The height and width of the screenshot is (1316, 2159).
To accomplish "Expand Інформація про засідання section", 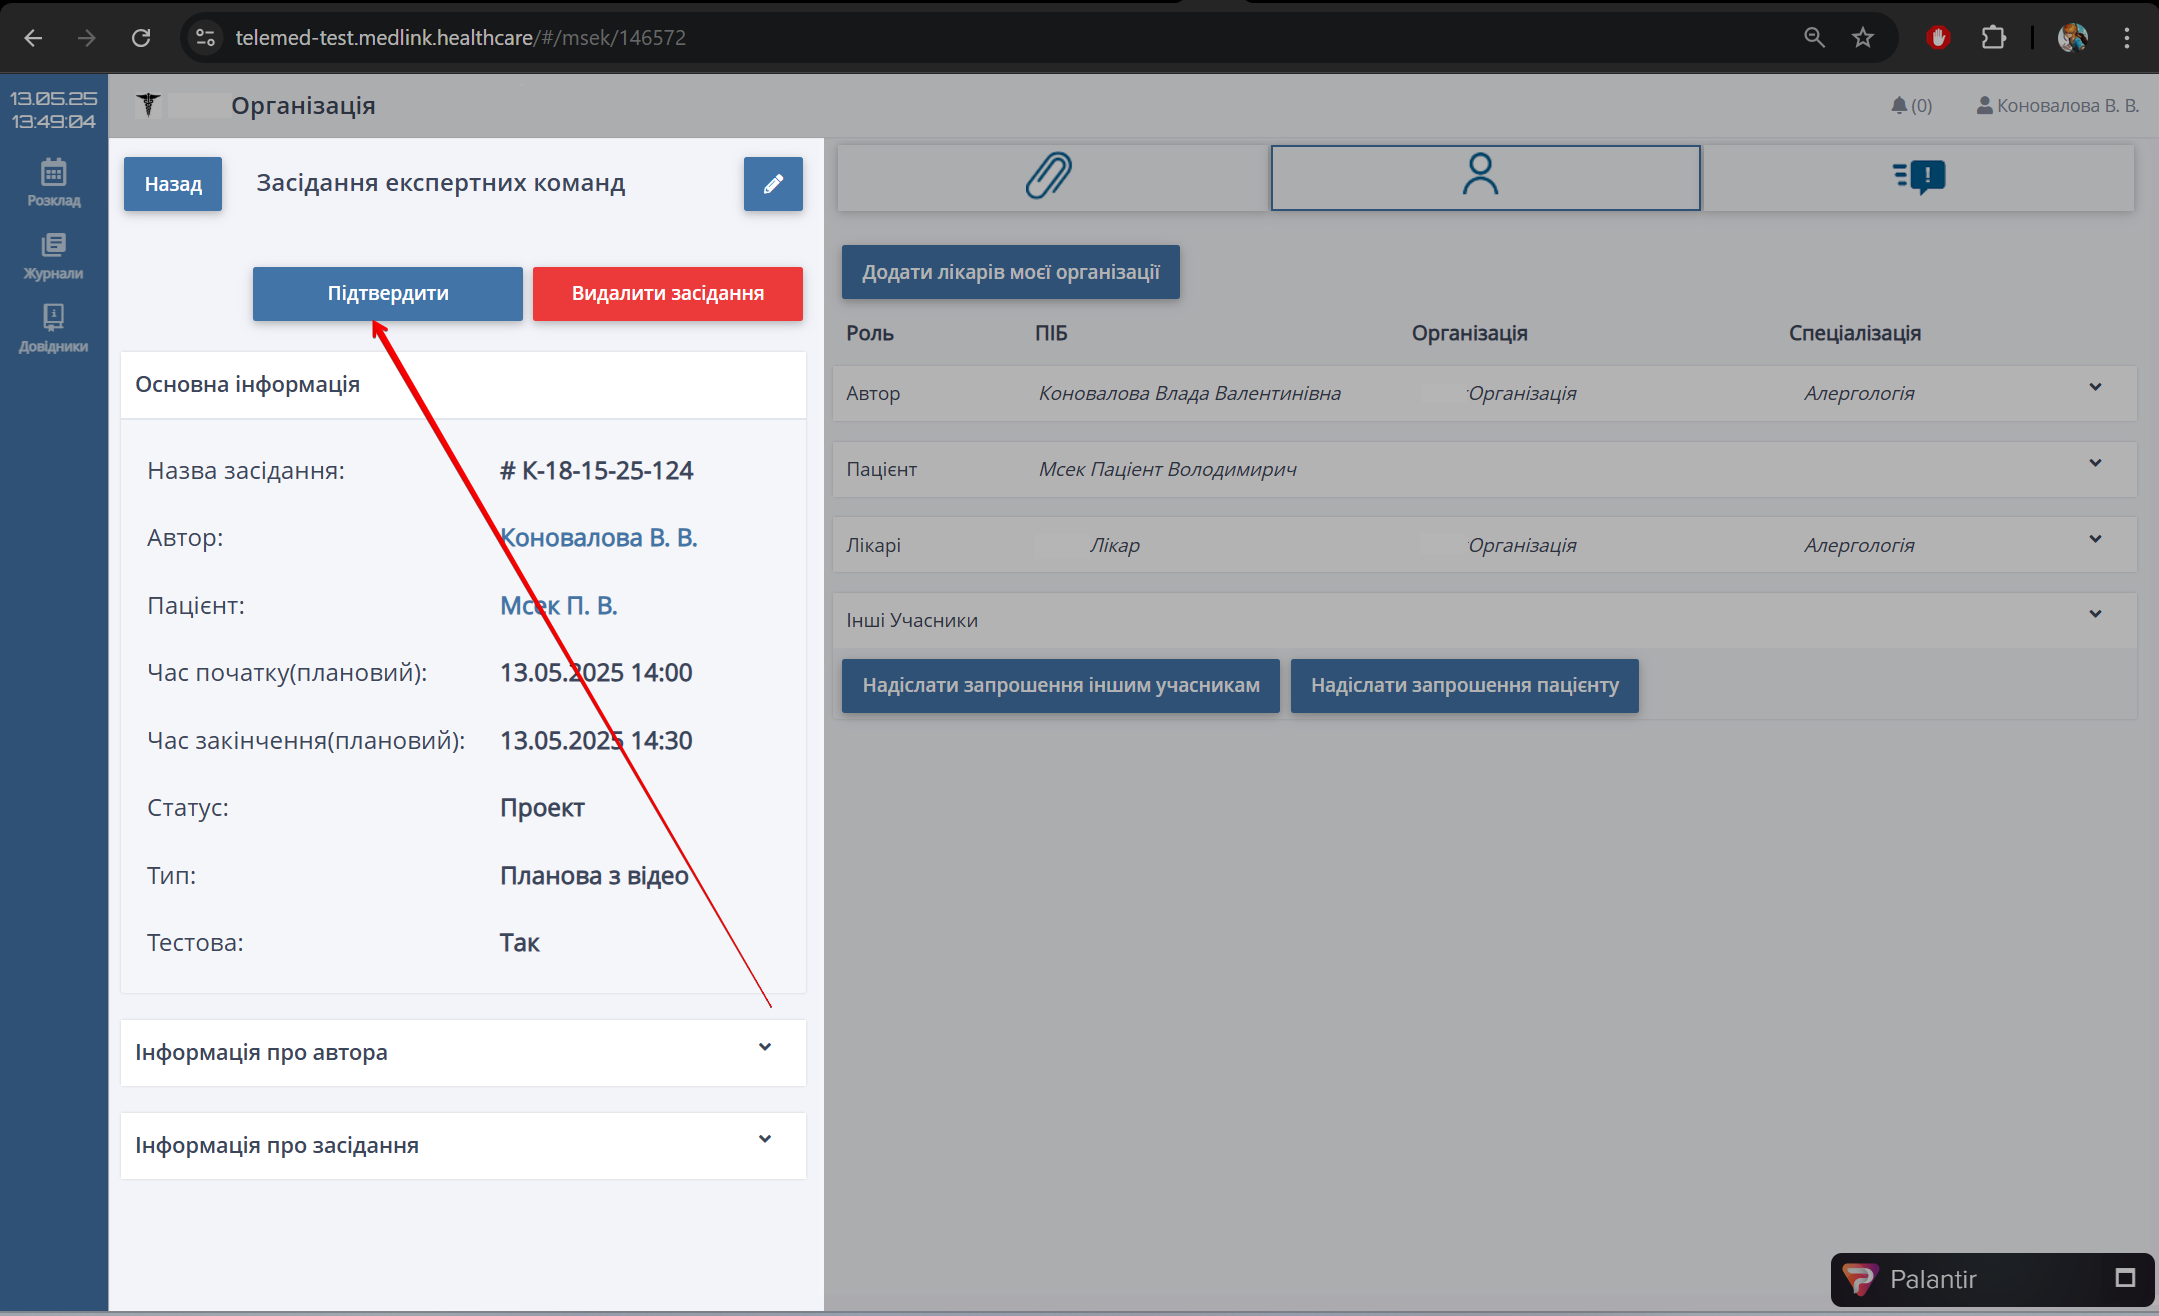I will coord(764,1139).
